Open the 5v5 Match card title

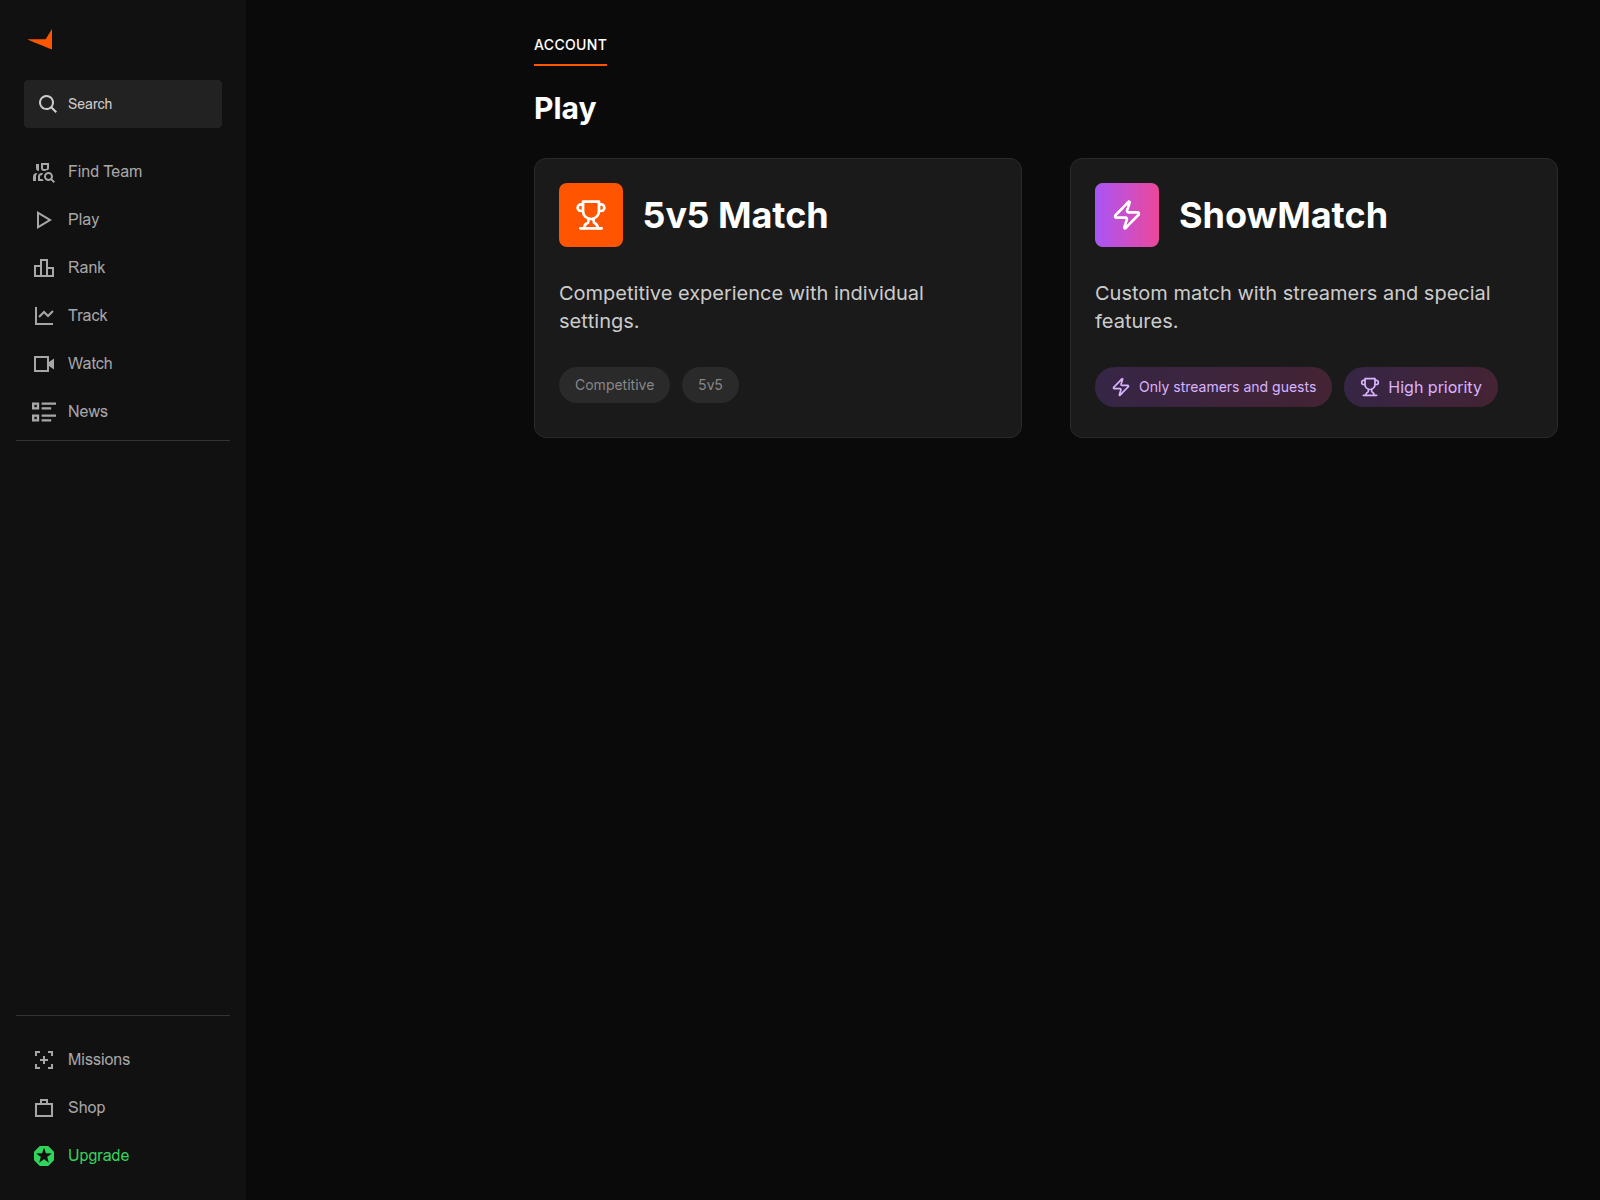pos(735,215)
